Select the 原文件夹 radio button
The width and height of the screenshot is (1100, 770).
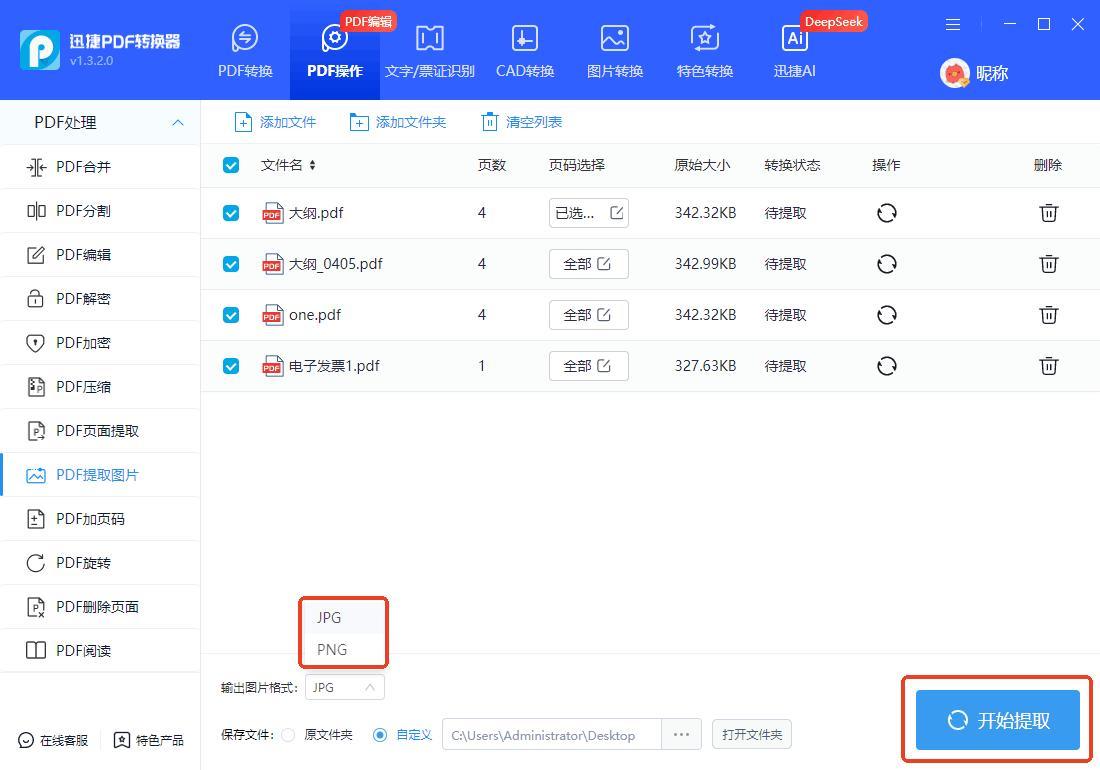tap(288, 735)
